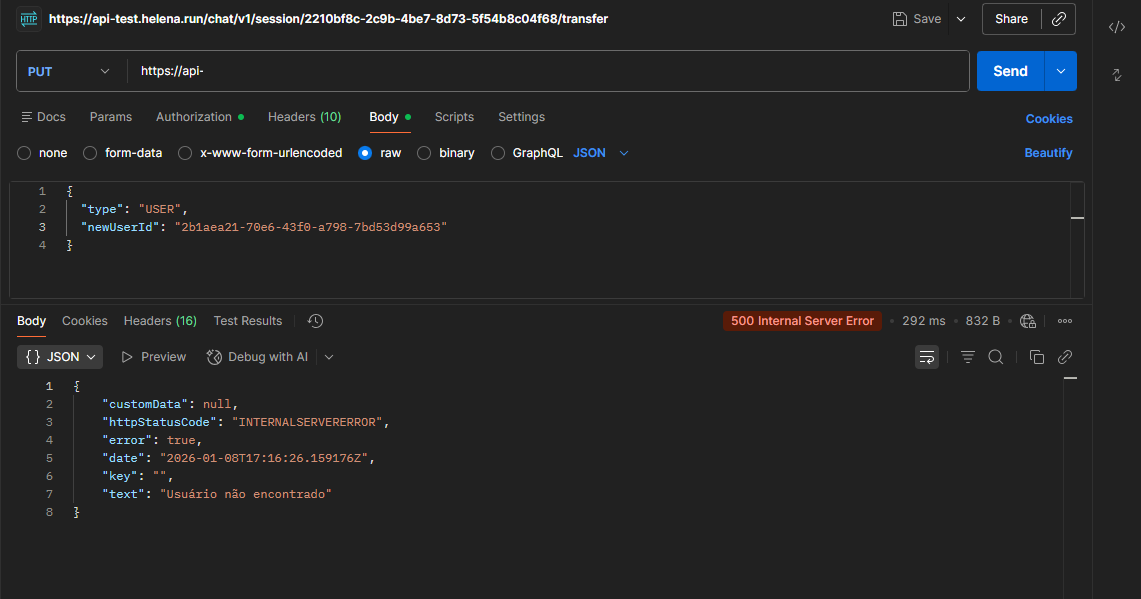Select the form-data body type
1141x599 pixels.
pyautogui.click(x=90, y=153)
